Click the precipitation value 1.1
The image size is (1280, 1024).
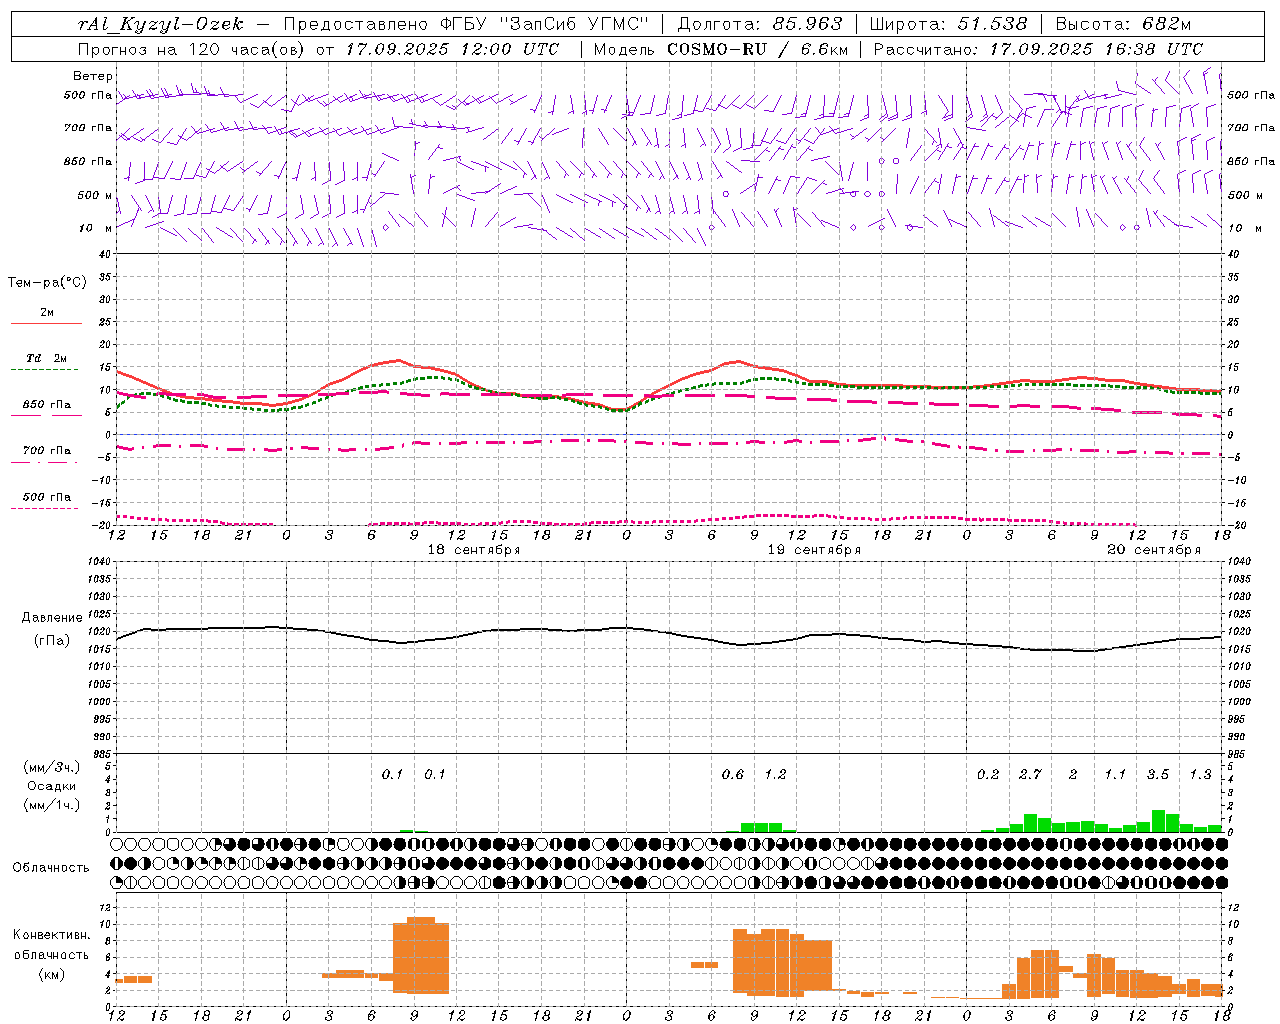coord(1115,774)
